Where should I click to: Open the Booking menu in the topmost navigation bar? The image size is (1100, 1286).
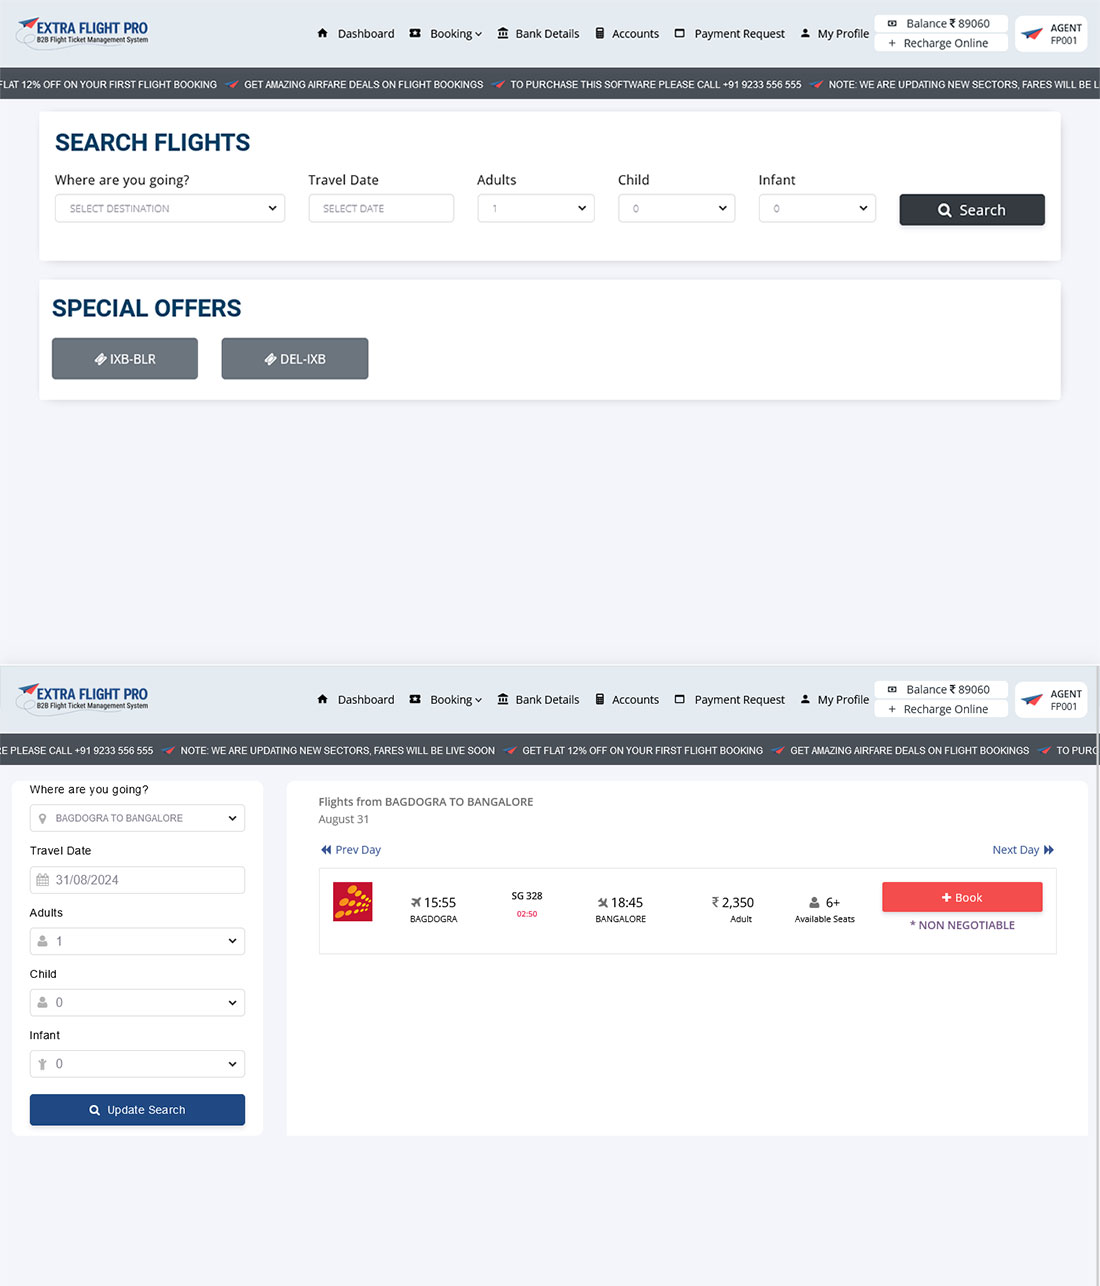tap(446, 34)
